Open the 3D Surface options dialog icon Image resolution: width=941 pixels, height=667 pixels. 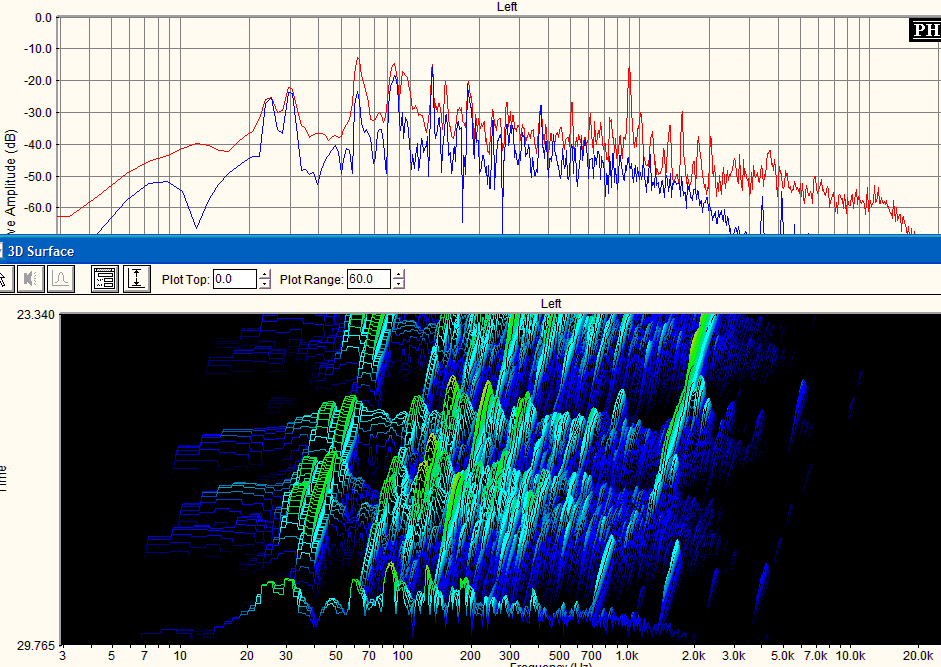(105, 279)
